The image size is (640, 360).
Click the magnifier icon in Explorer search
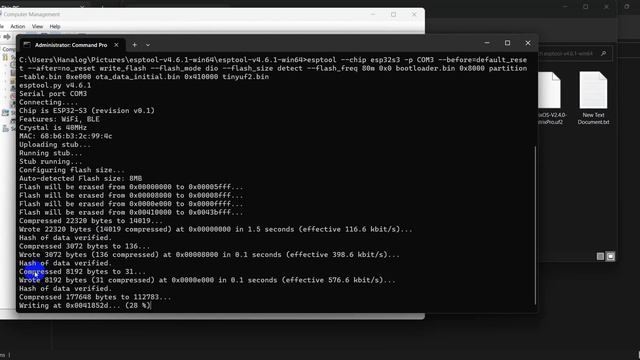[x=603, y=53]
